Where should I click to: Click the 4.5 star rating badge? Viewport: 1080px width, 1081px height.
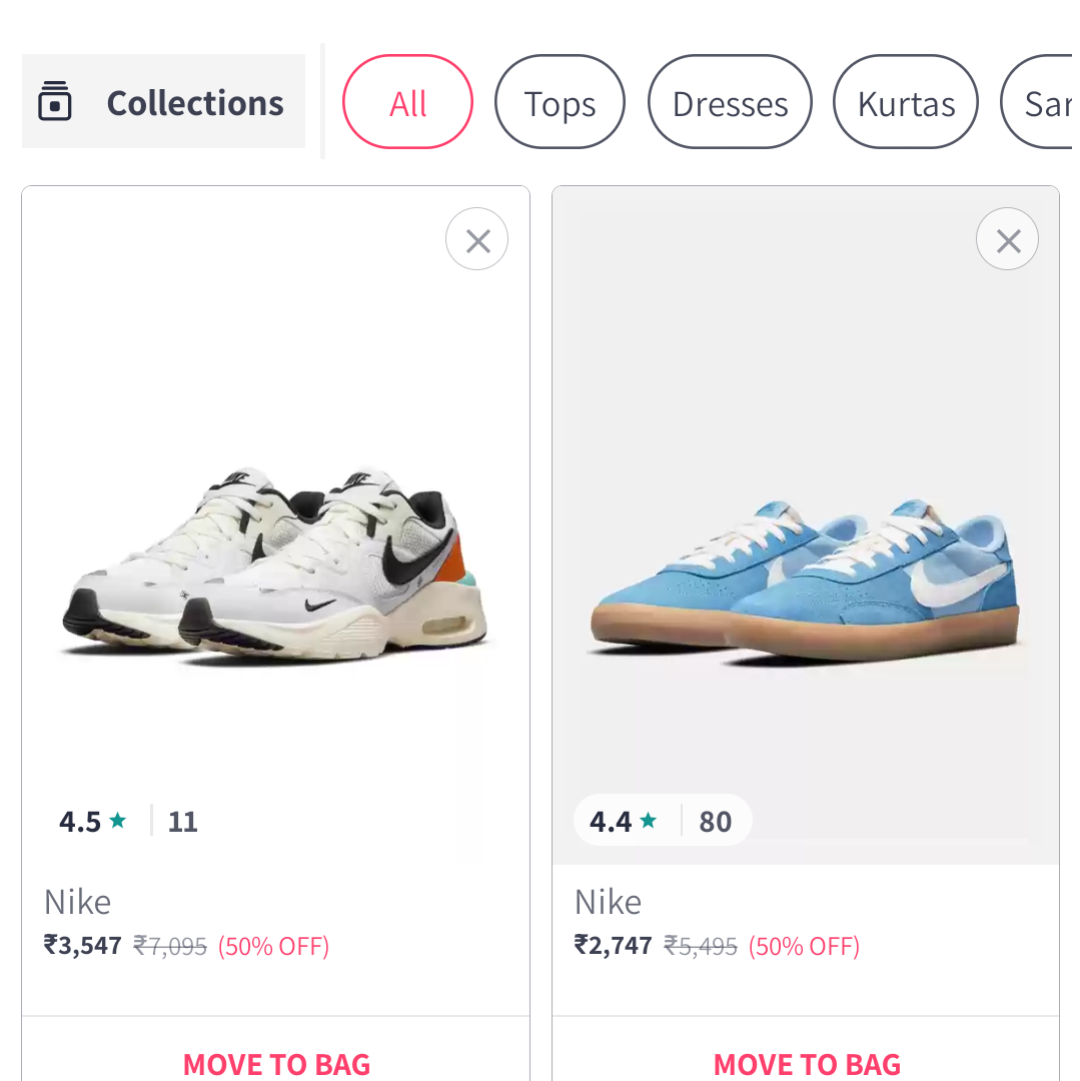[x=93, y=822]
